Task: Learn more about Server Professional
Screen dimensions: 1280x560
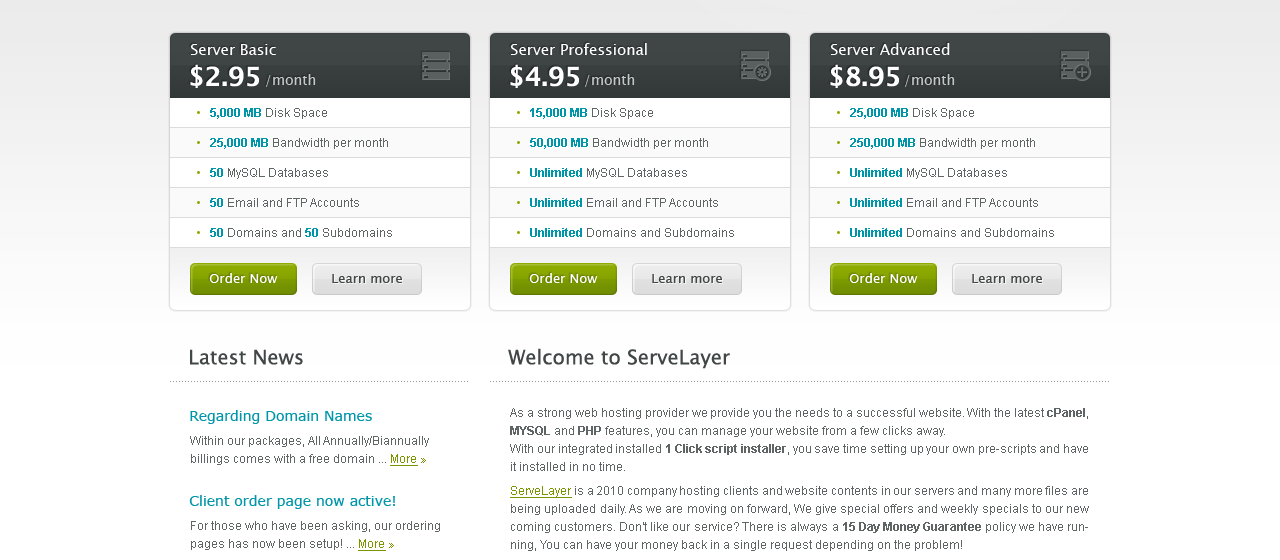Action: coord(687,279)
